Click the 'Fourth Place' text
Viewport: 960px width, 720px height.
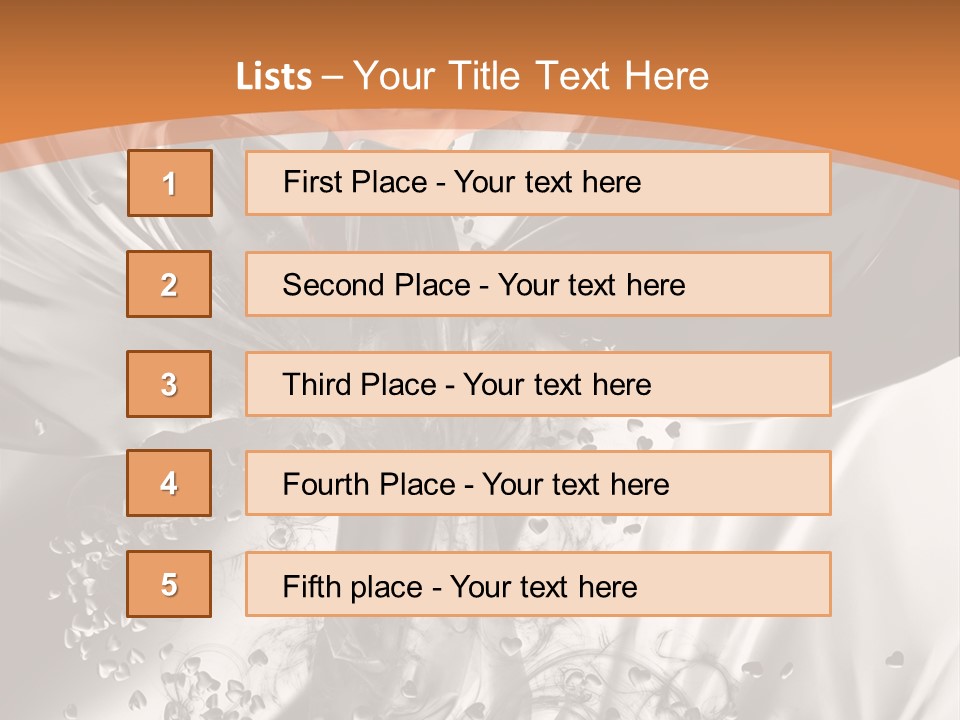pyautogui.click(x=367, y=485)
